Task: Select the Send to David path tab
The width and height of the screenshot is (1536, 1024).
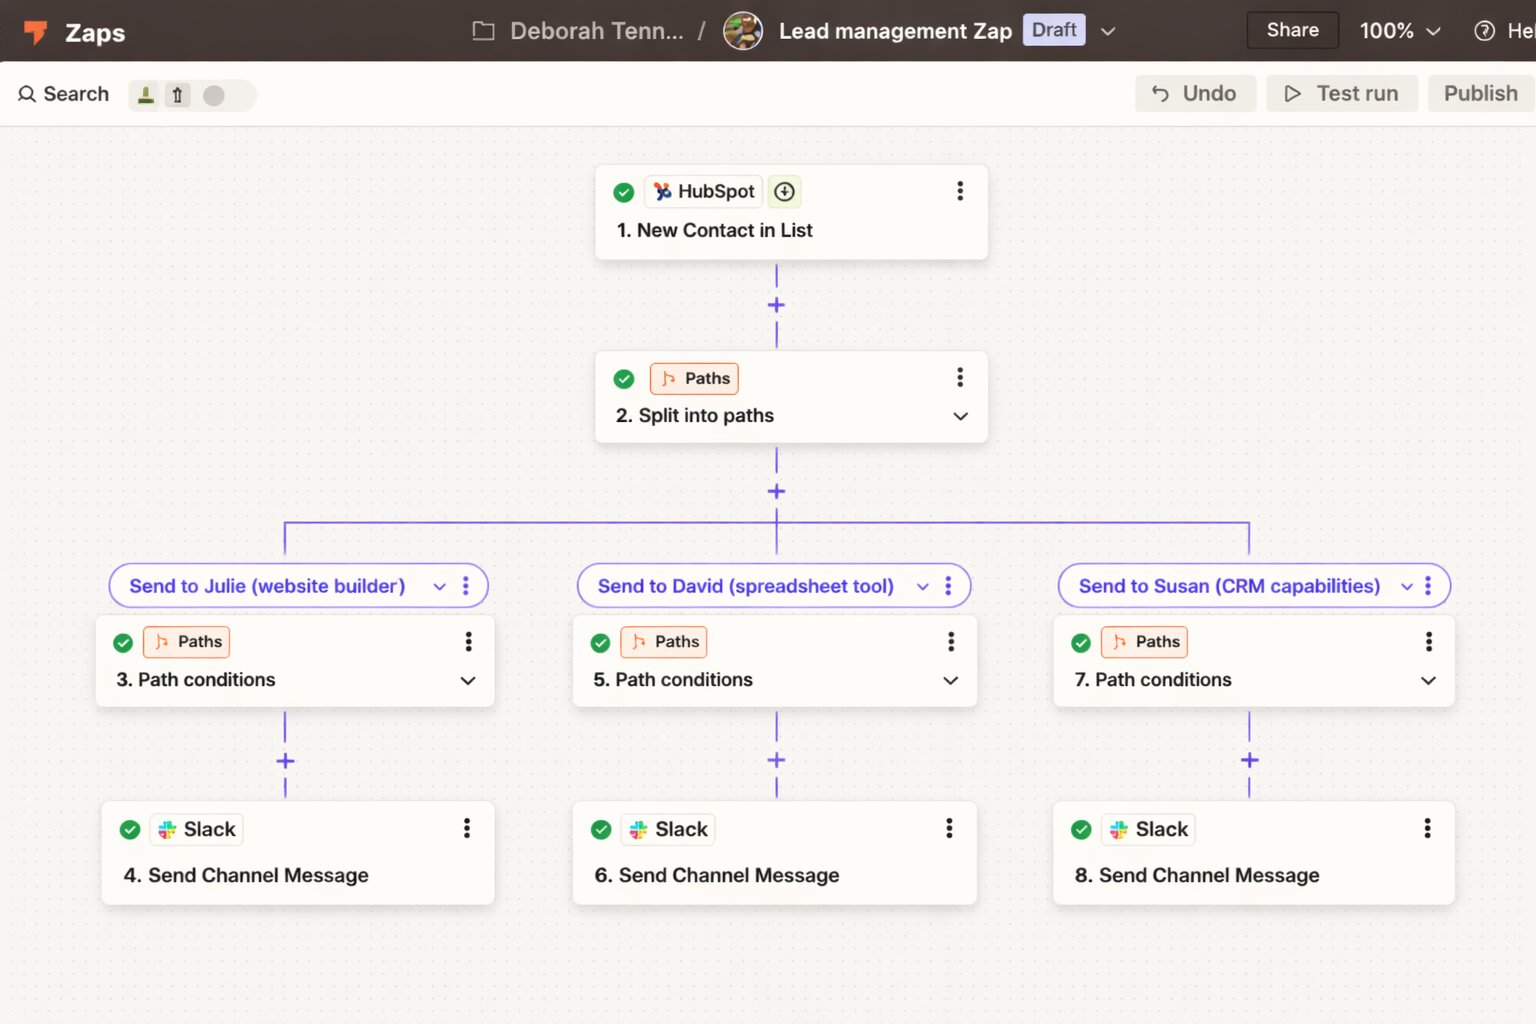Action: tap(745, 586)
